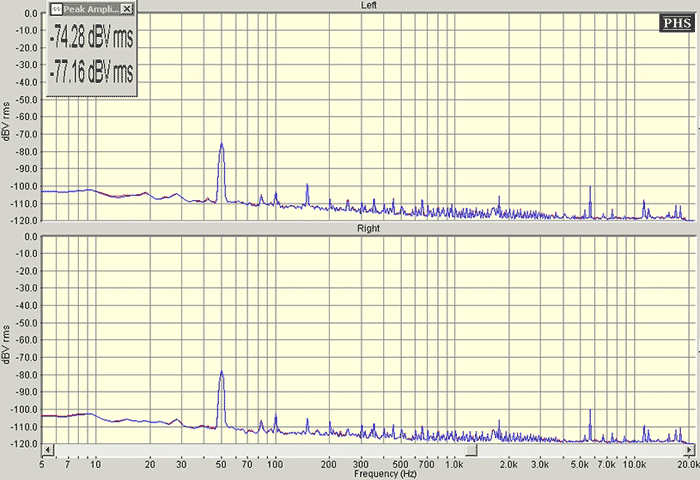700x480 pixels.
Task: Click the 100 frequency axis label
Action: click(x=275, y=464)
